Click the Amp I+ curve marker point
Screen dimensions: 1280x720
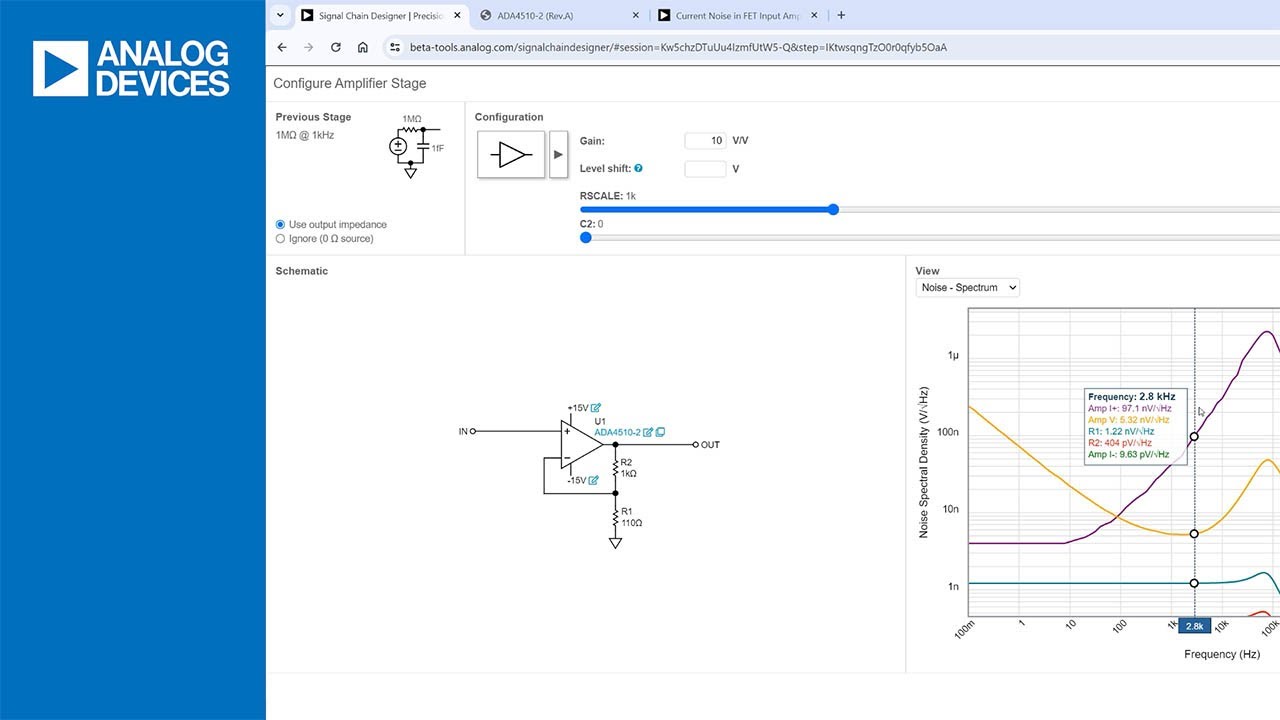(1194, 437)
